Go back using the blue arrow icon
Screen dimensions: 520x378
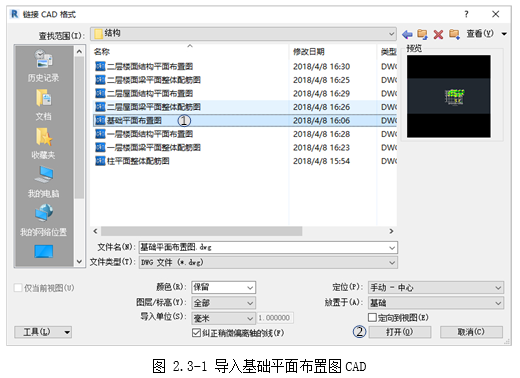407,34
